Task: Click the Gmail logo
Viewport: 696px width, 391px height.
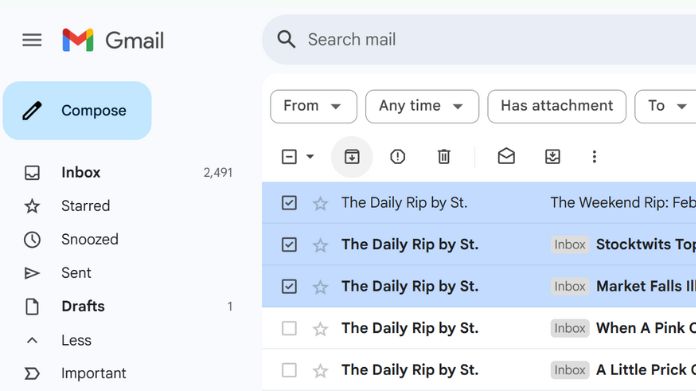Action: 113,40
